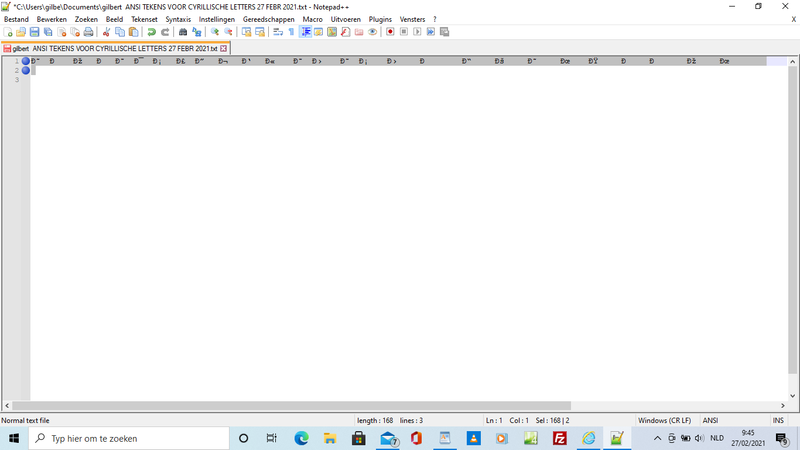Save the current file via toolbar

[x=34, y=32]
